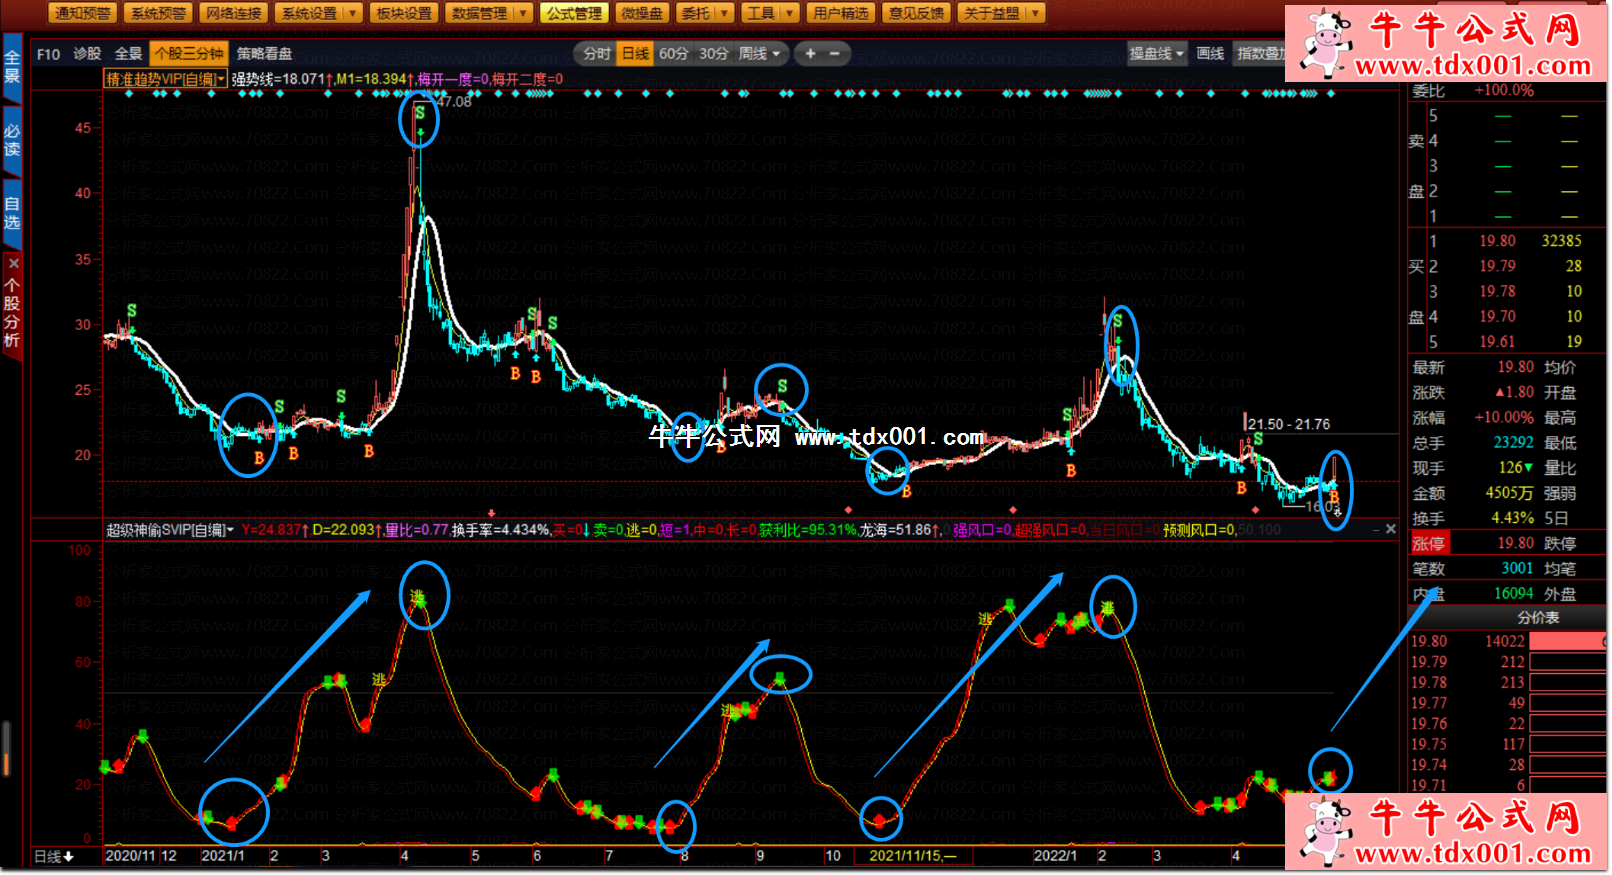
Task: Click the 诊股 button
Action: coord(87,54)
